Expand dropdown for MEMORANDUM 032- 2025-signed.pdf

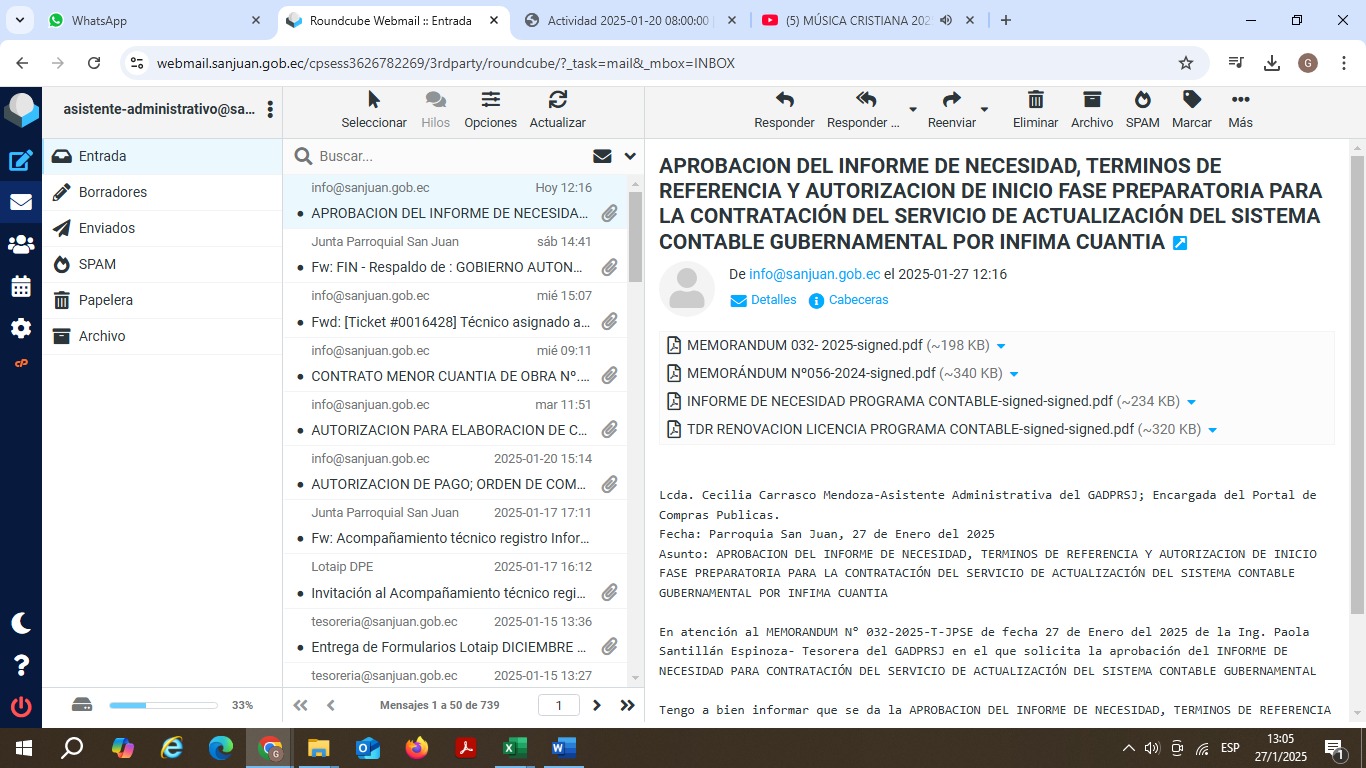point(1001,346)
